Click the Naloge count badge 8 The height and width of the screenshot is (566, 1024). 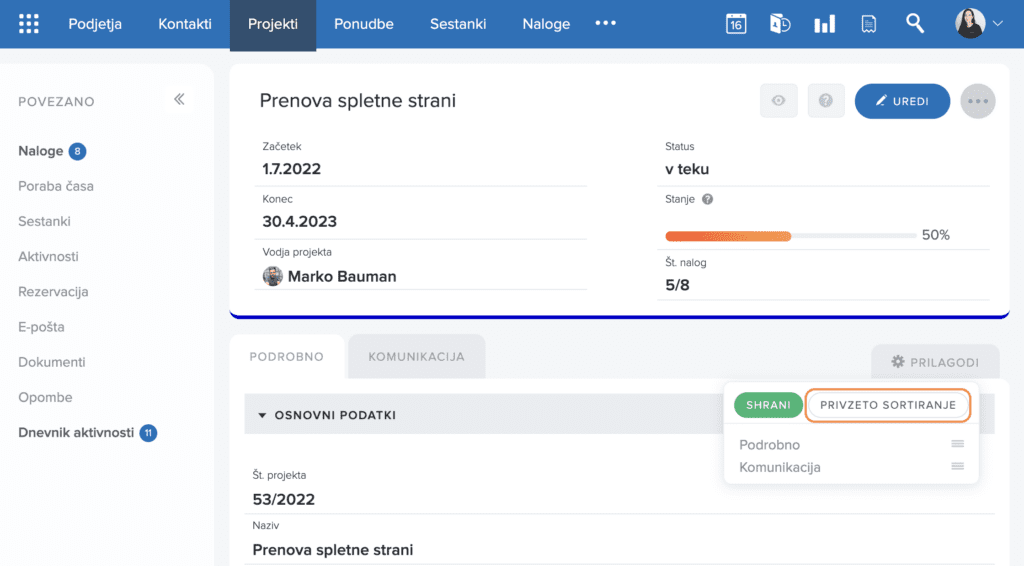tap(77, 151)
